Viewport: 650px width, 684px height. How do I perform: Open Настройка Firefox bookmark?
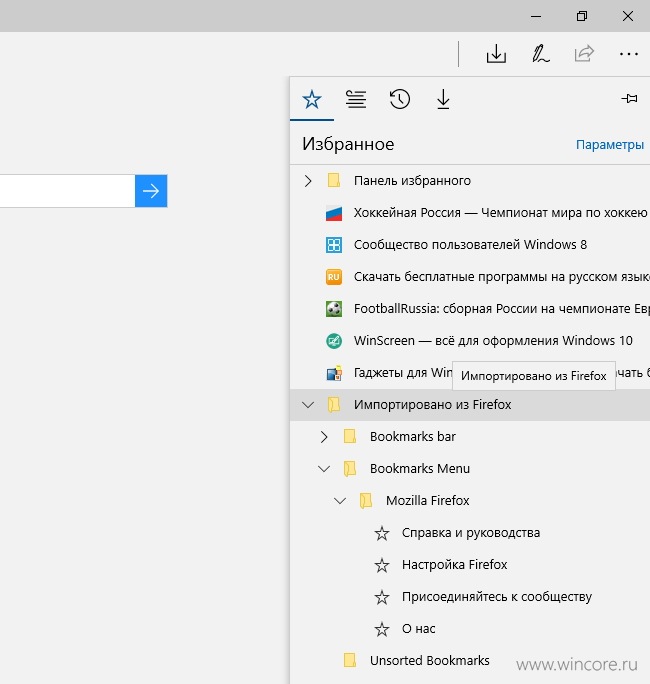(x=455, y=565)
